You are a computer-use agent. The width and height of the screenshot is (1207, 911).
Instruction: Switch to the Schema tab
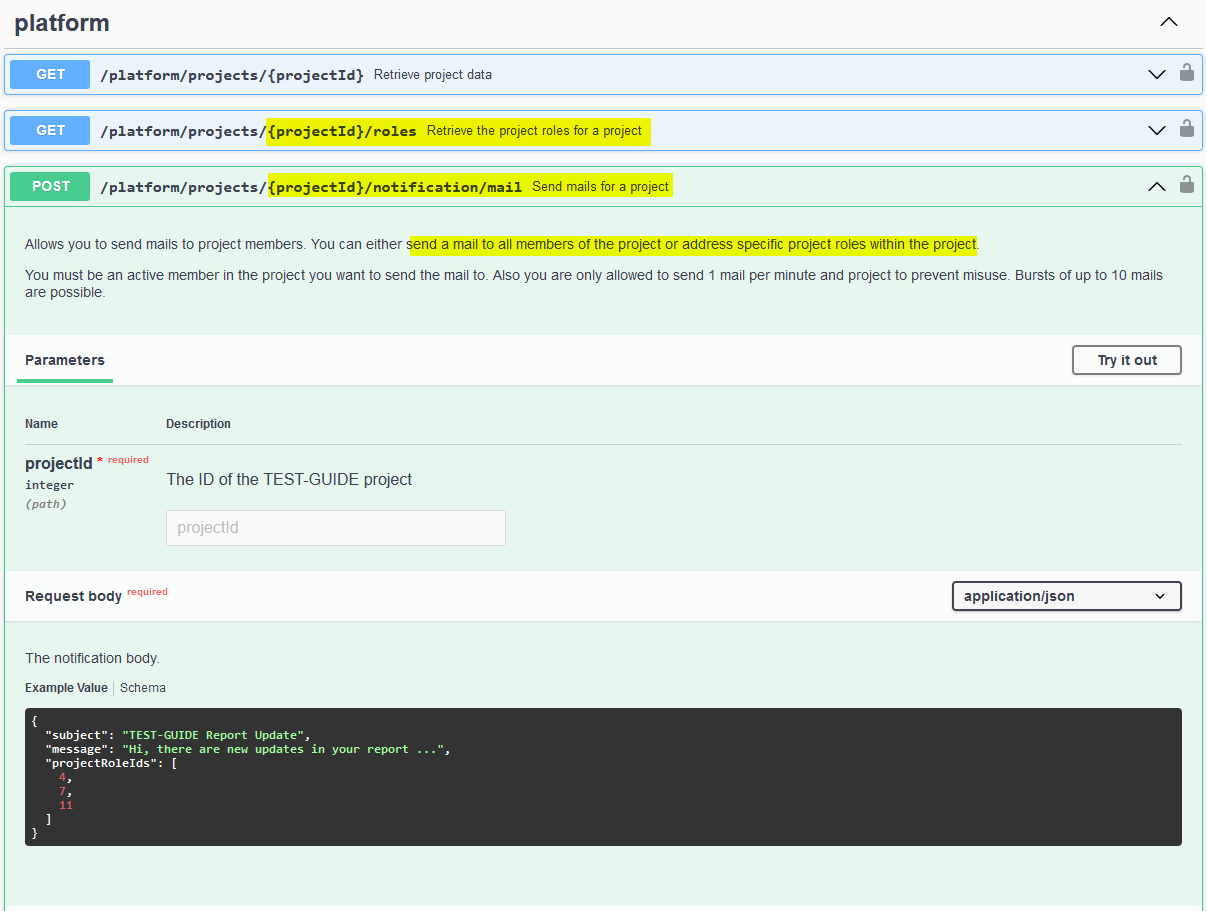[142, 687]
